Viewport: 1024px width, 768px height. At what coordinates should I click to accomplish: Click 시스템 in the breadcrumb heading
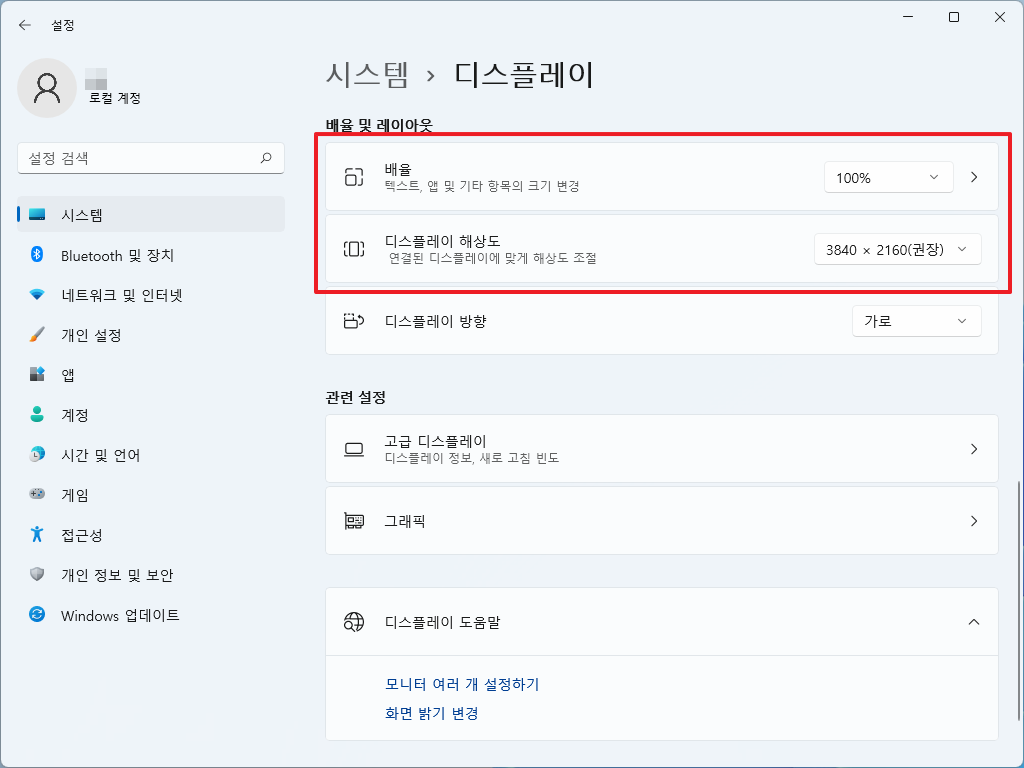[x=367, y=75]
